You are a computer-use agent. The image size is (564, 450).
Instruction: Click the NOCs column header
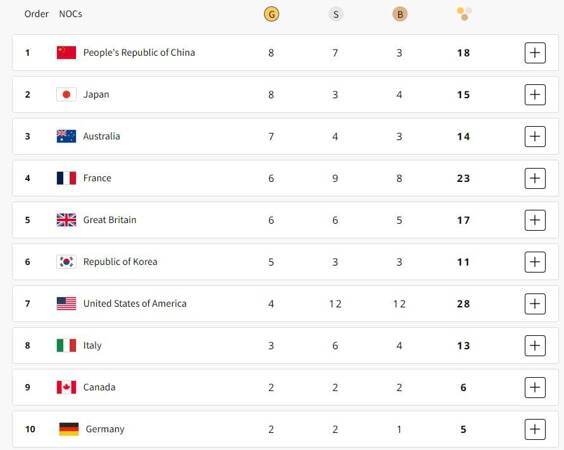[x=70, y=14]
